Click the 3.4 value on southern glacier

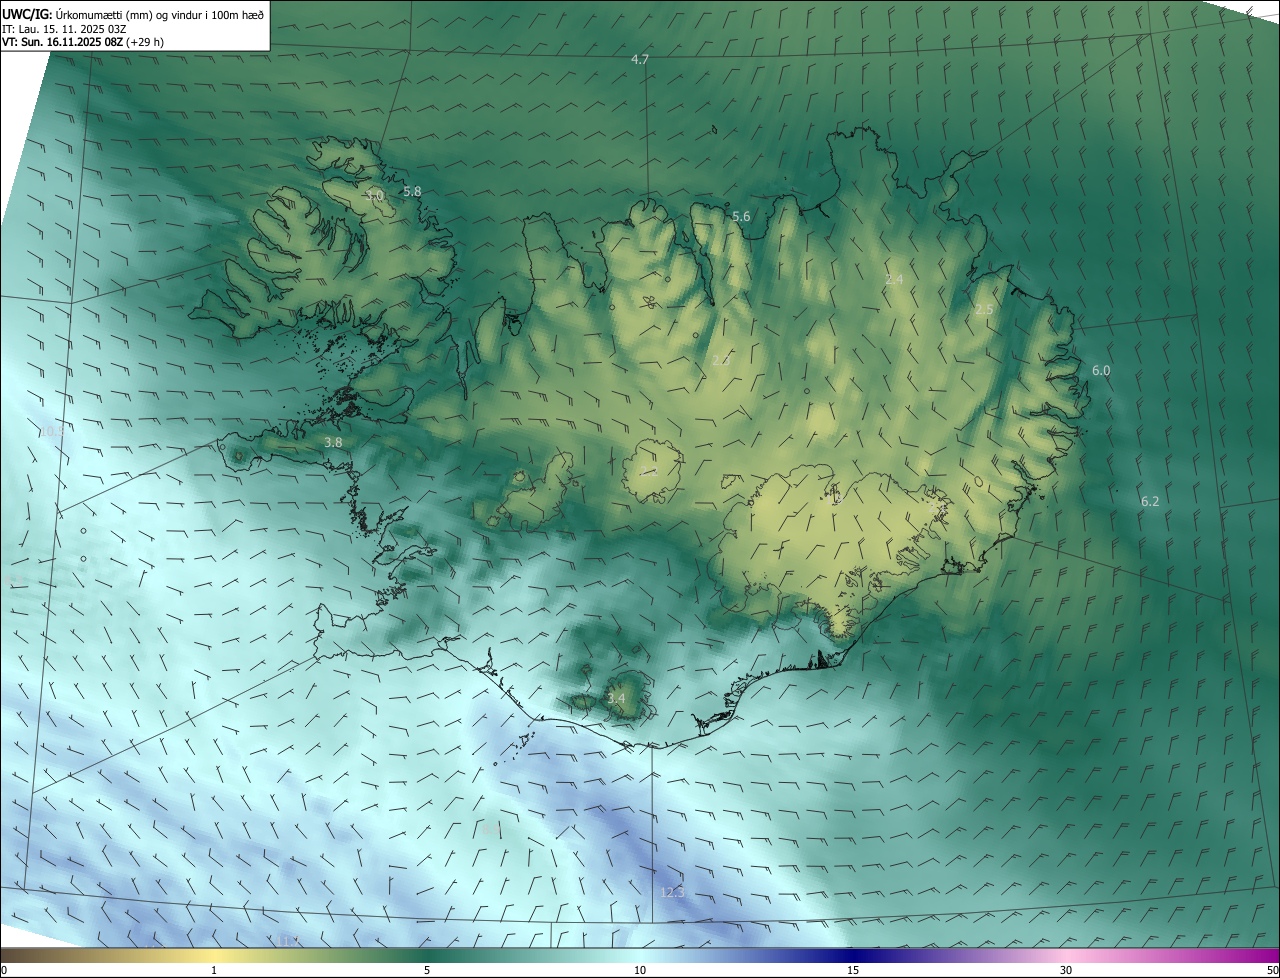tap(616, 698)
